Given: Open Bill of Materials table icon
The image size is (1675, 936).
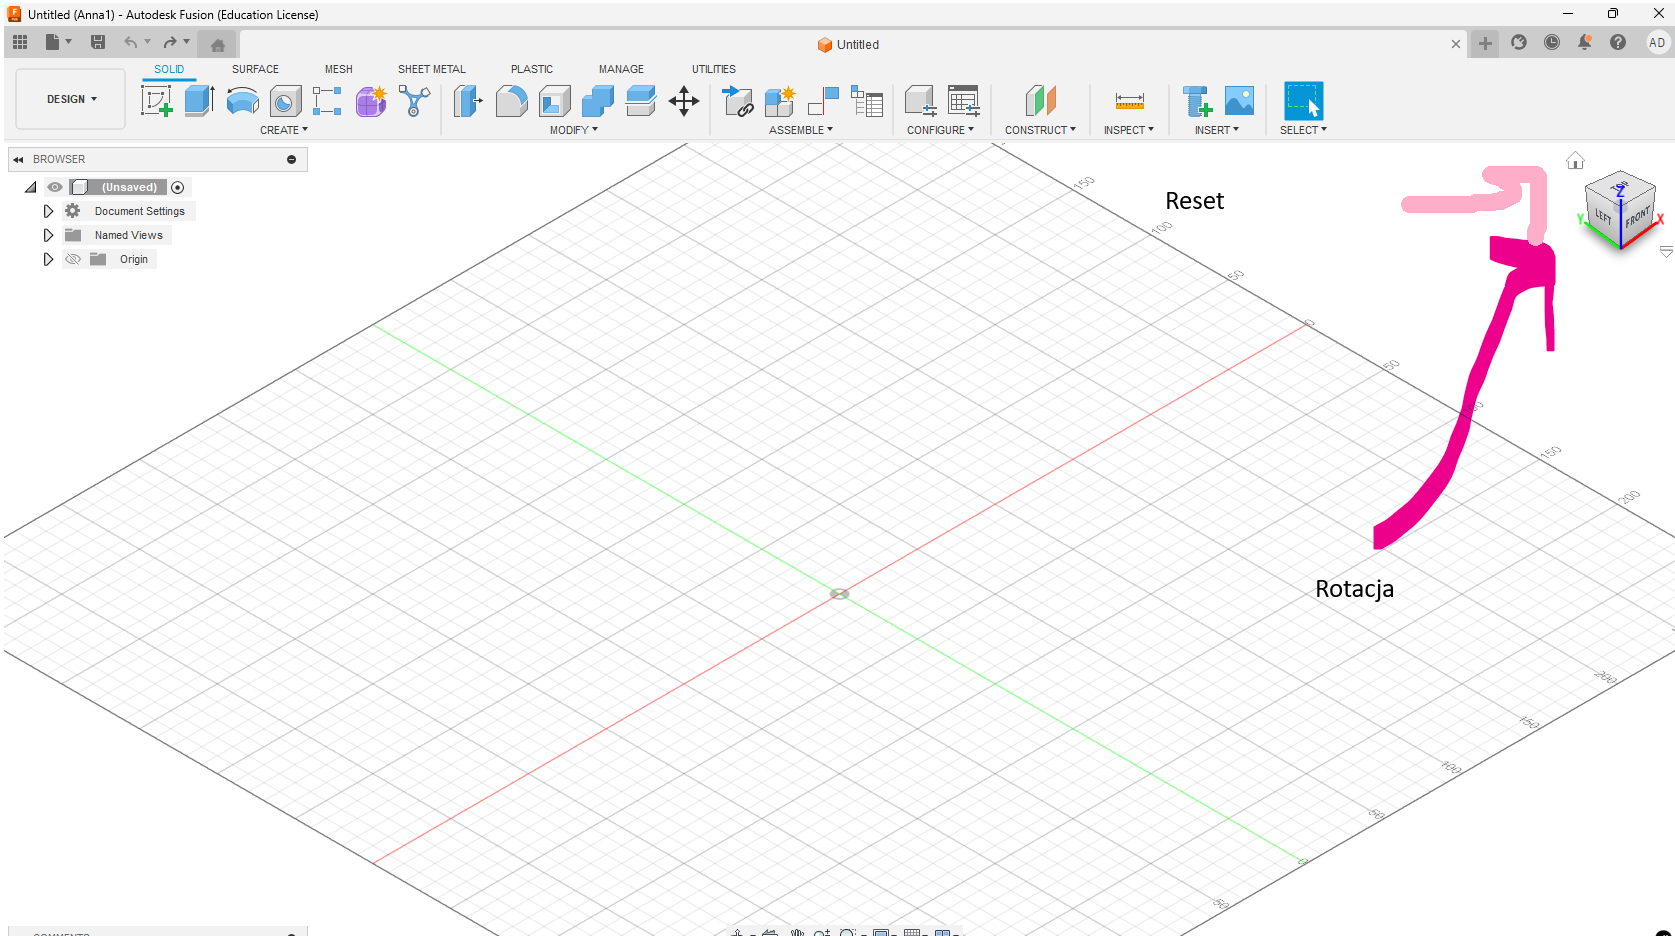Looking at the screenshot, I should pos(867,101).
